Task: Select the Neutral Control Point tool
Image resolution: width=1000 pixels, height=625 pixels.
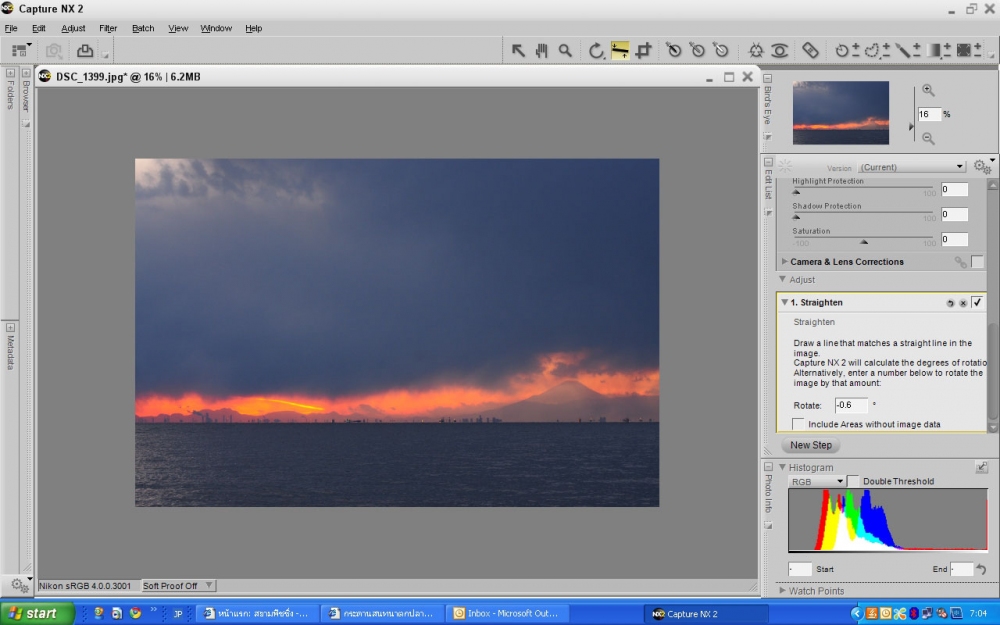Action: coord(697,50)
